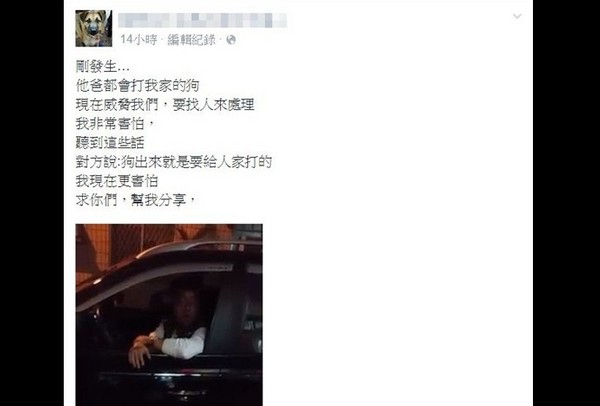Open the 編輯紀錄 edit history link
600x406 pixels.
[191, 39]
